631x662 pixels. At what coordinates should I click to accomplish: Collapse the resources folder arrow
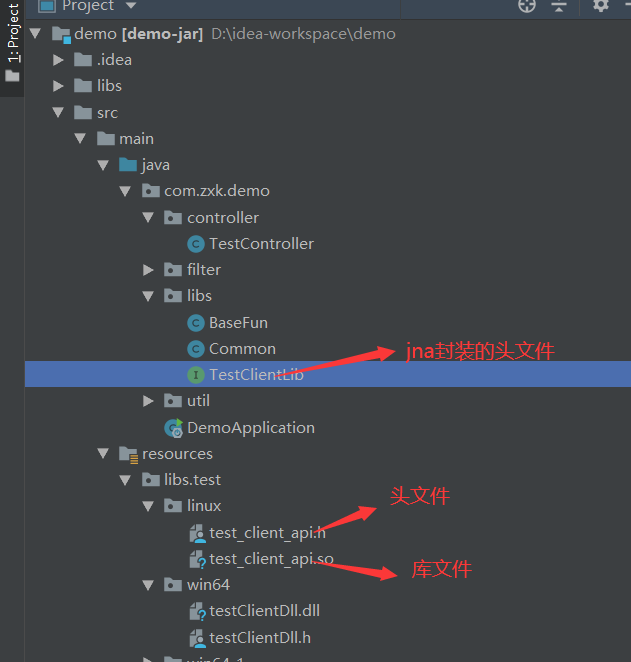click(103, 454)
